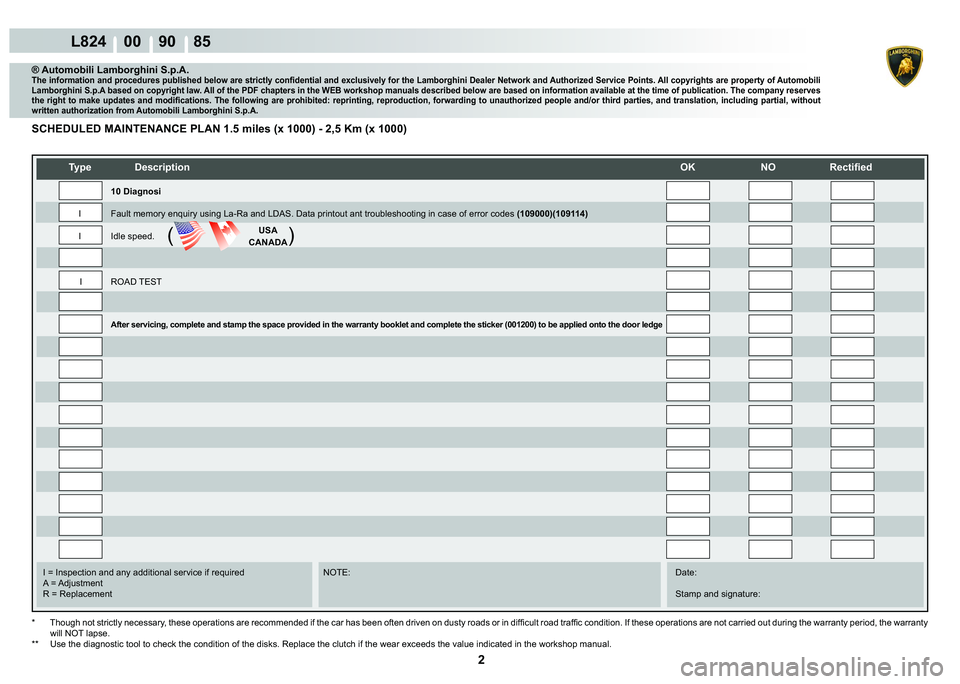Click the 10 Diagnosi heading
The image size is (960, 684).
tap(135, 192)
